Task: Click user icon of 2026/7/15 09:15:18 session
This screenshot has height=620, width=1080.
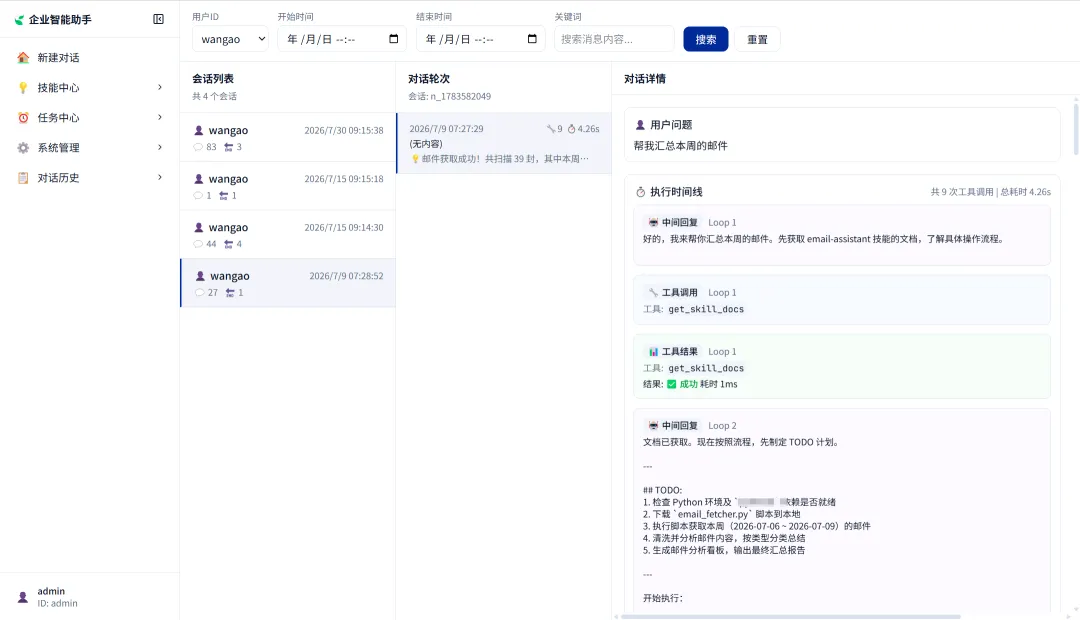Action: point(199,179)
